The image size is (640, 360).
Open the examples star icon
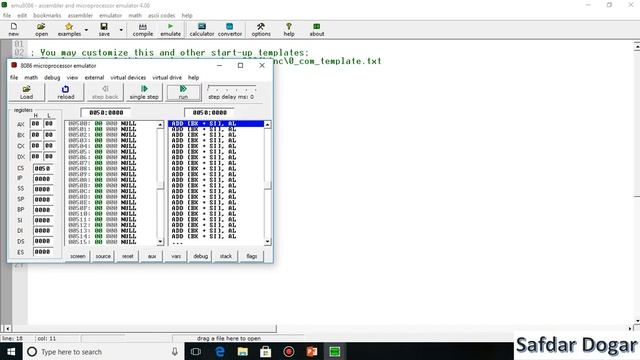pyautogui.click(x=69, y=30)
